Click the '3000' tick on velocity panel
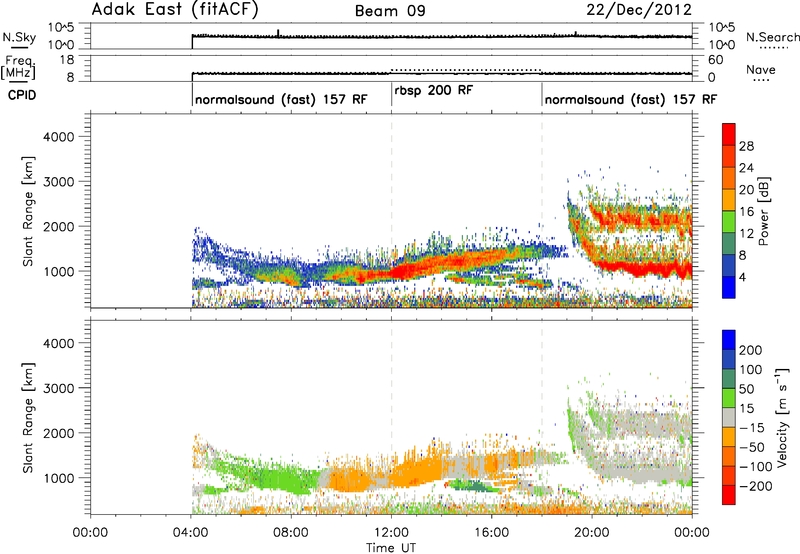The width and height of the screenshot is (800, 554). 59,388
